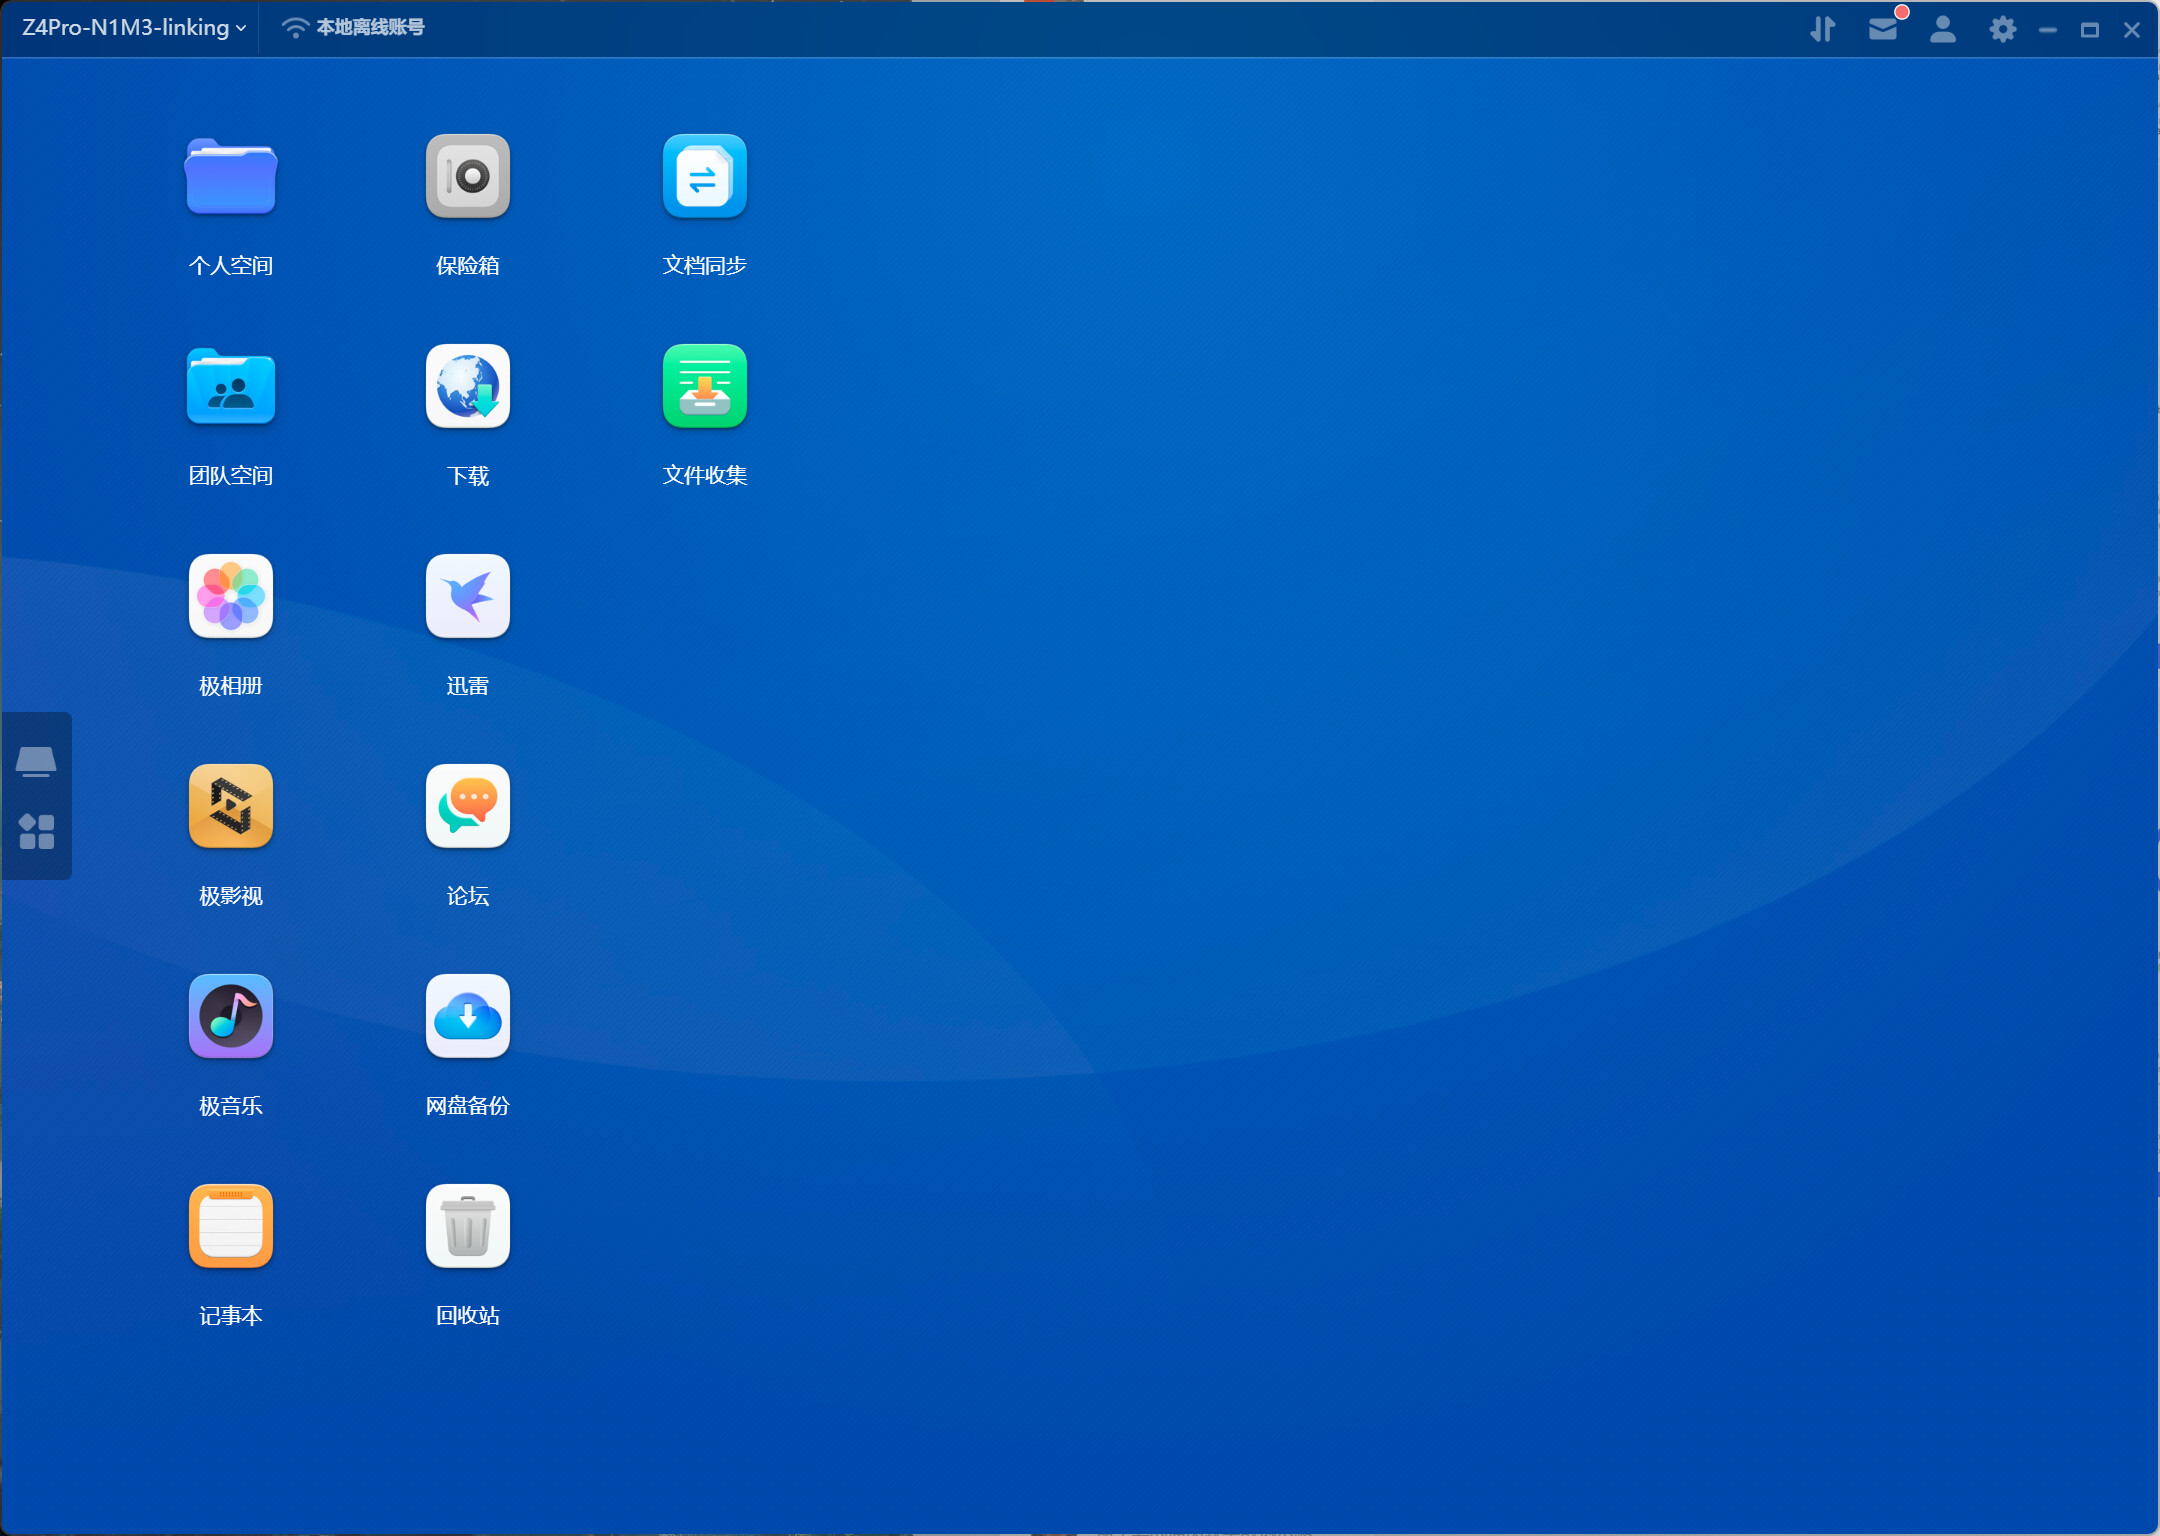Open the 网盘备份 cloud backup app
Screen dimensions: 2160x1536
(x=467, y=1017)
